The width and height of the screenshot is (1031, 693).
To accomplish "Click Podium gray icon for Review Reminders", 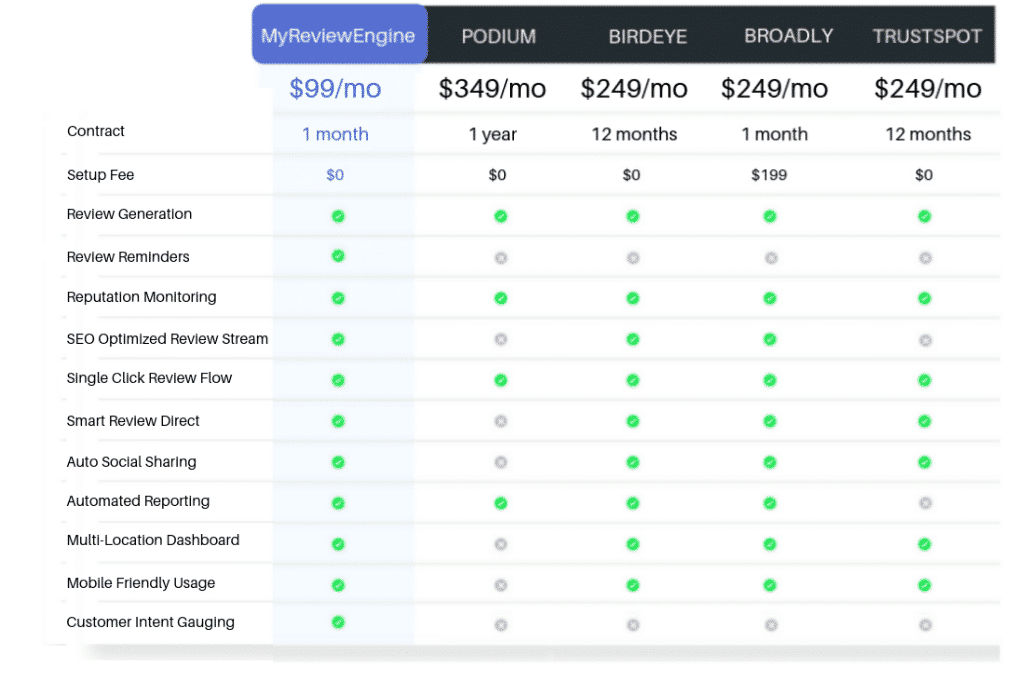I will pyautogui.click(x=501, y=258).
